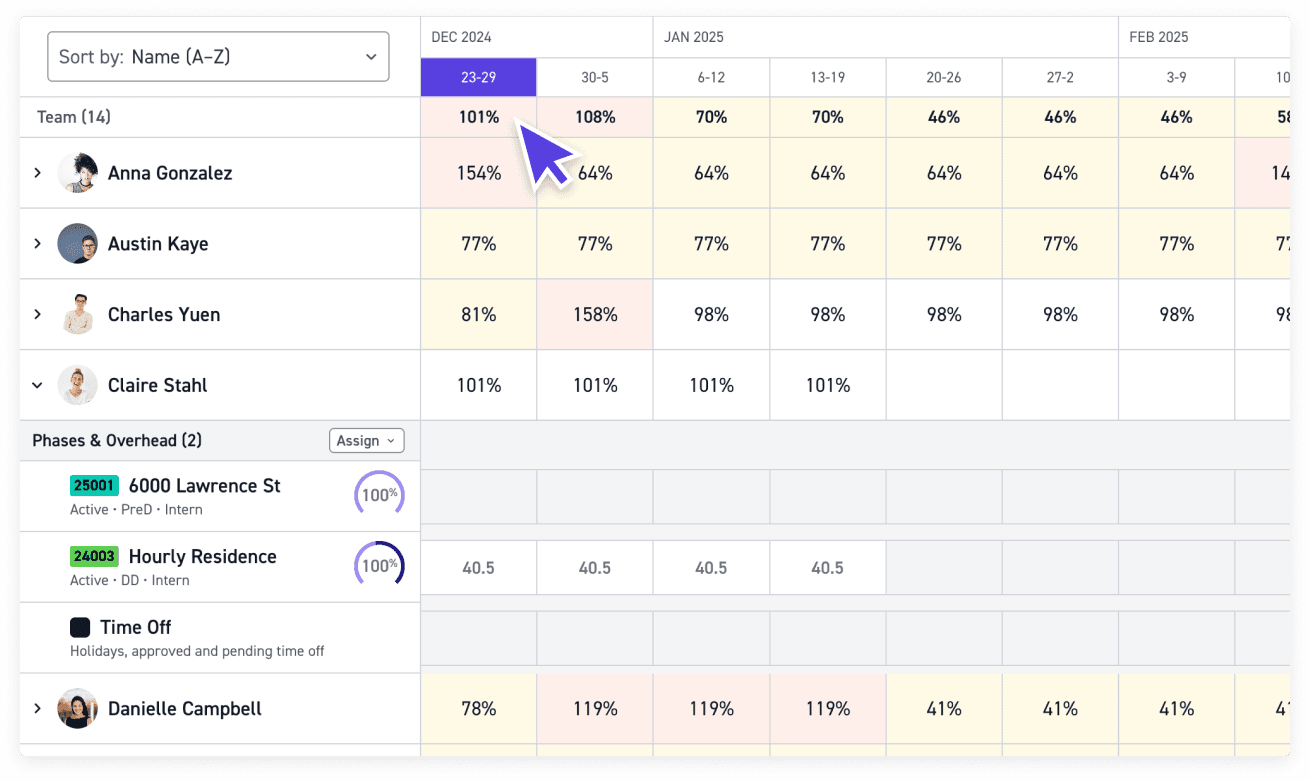1310x781 pixels.
Task: Click the JAN 2025 month header
Action: coord(693,36)
